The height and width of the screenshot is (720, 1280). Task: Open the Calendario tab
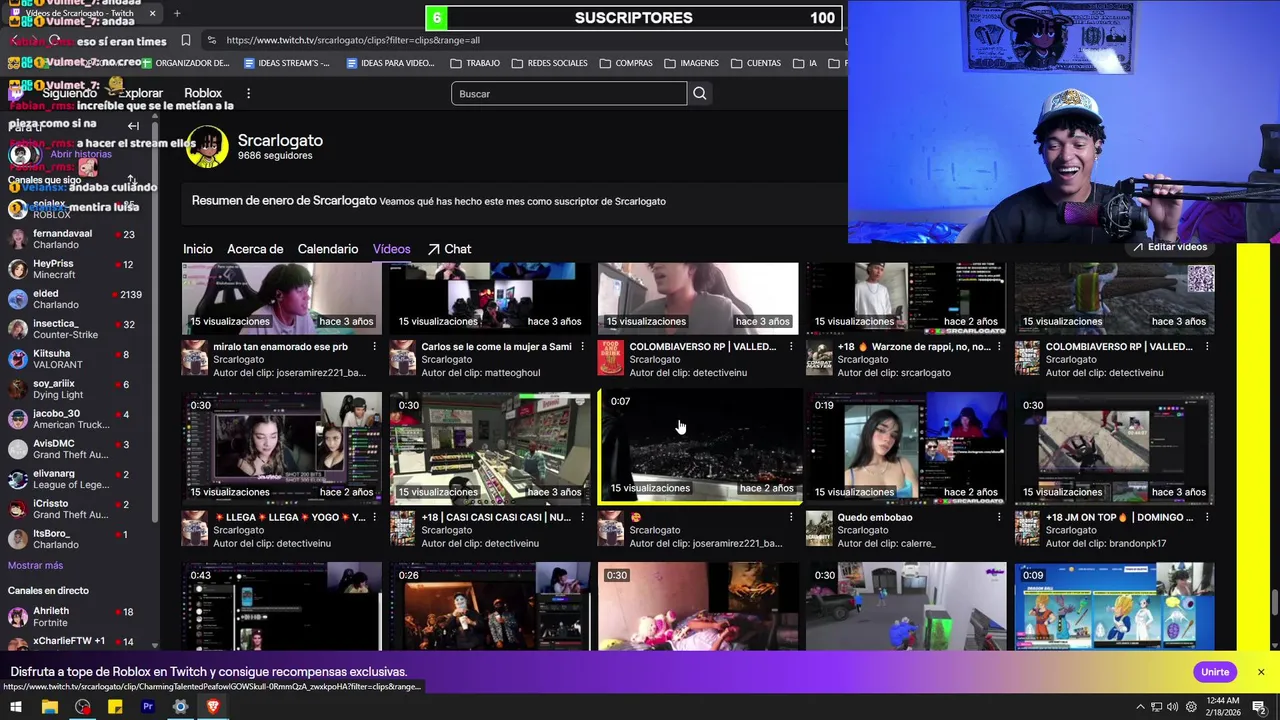tap(328, 249)
